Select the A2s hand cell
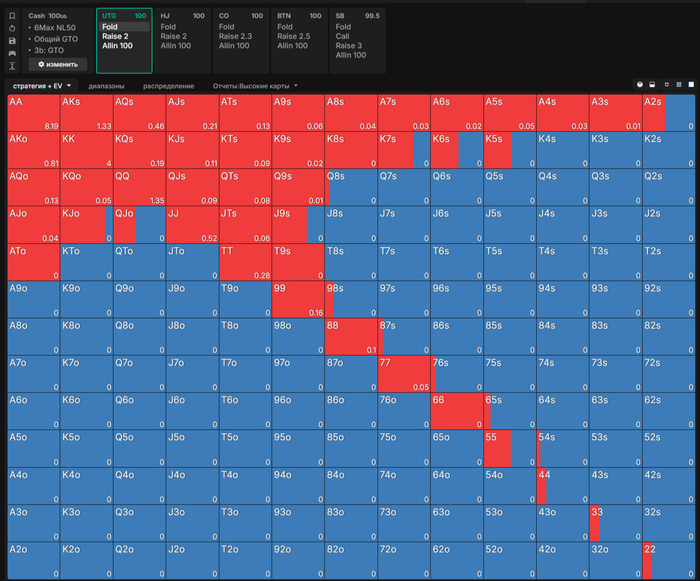The width and height of the screenshot is (700, 581). [x=669, y=113]
